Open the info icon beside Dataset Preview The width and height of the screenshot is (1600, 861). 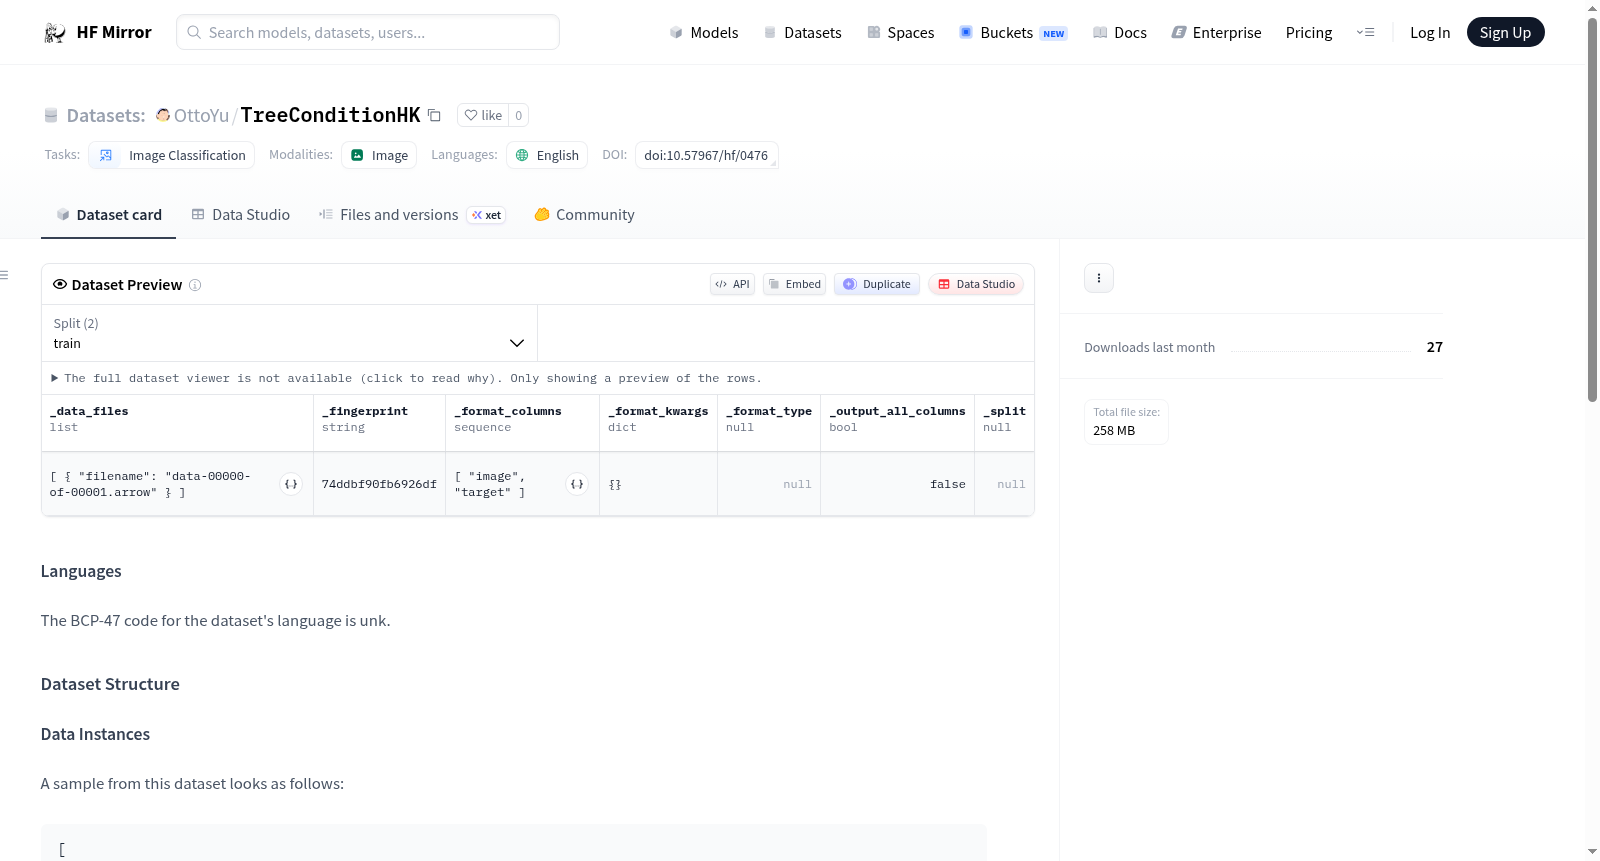(x=195, y=285)
